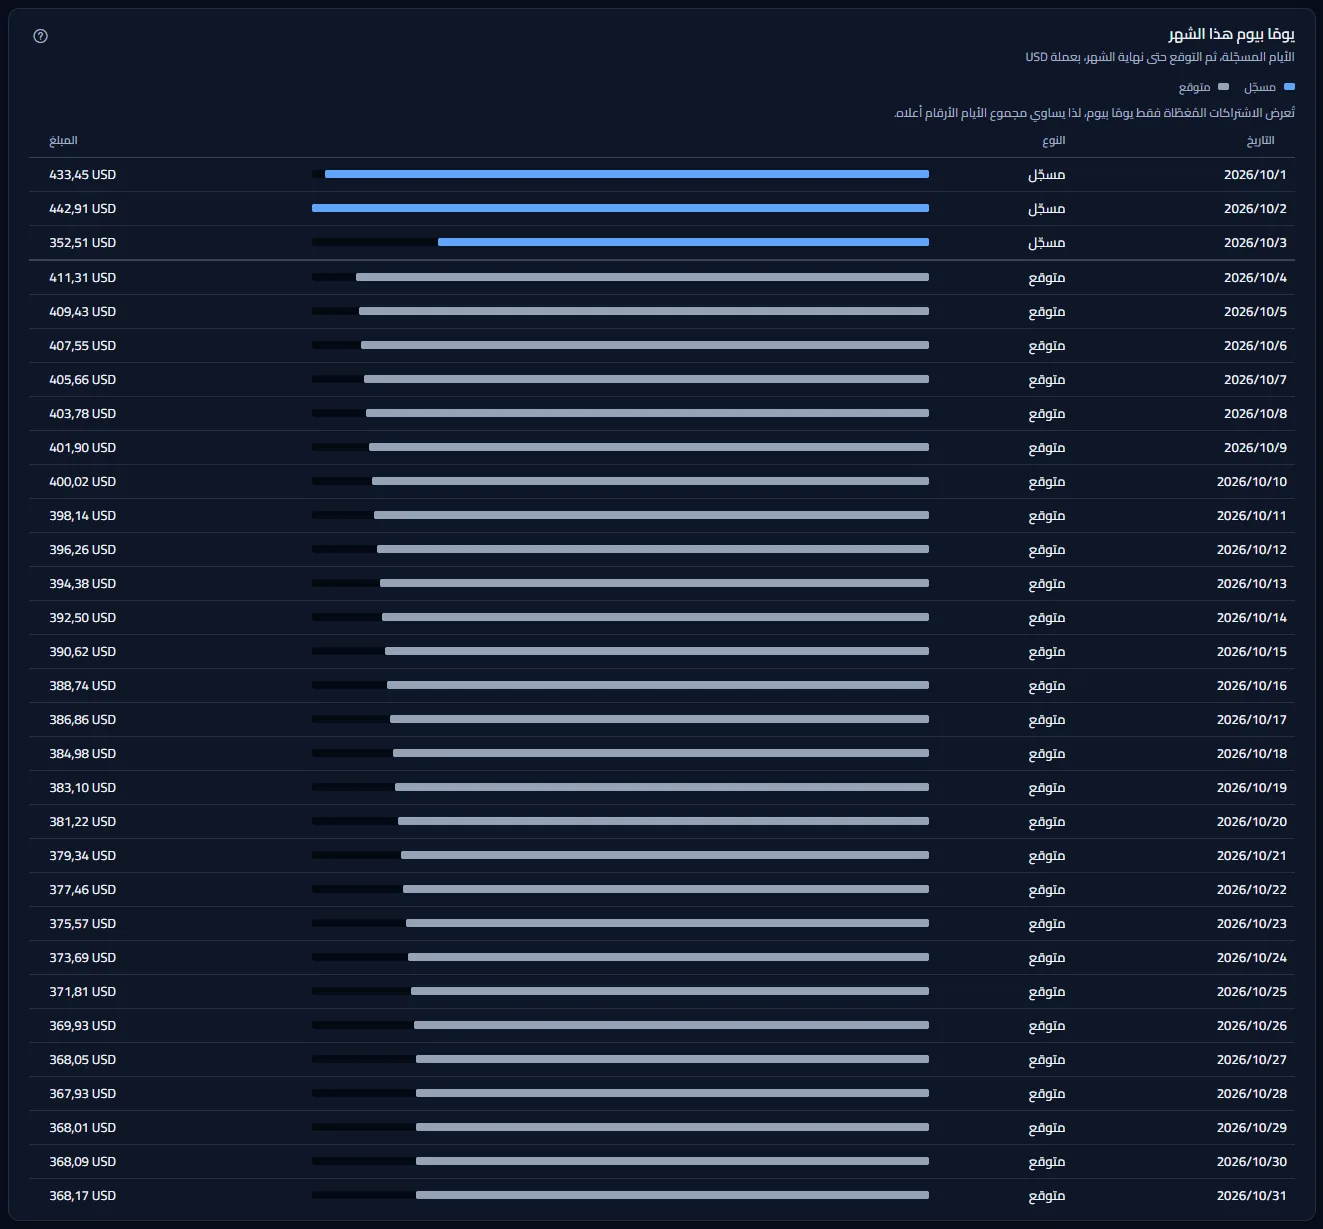Click the blue مسجّل legend swatch
This screenshot has height=1229, width=1323.
pos(1289,87)
